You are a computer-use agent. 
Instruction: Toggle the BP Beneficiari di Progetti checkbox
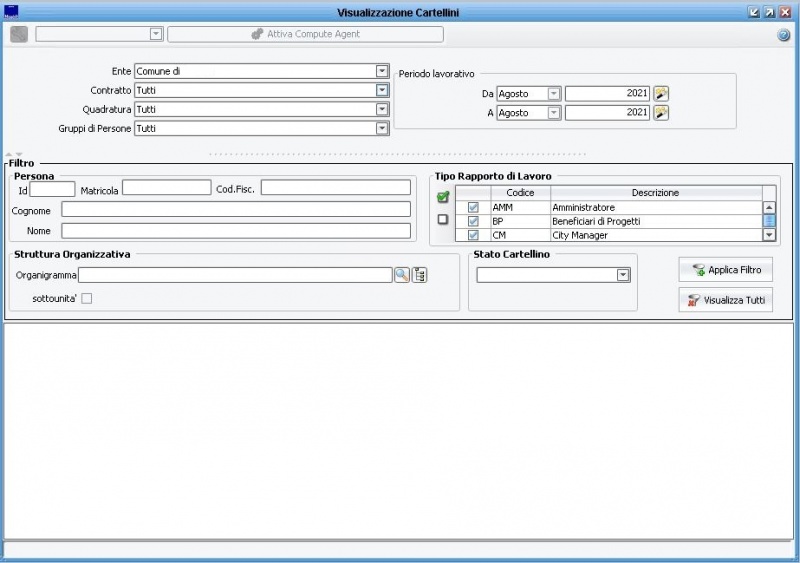(x=473, y=221)
